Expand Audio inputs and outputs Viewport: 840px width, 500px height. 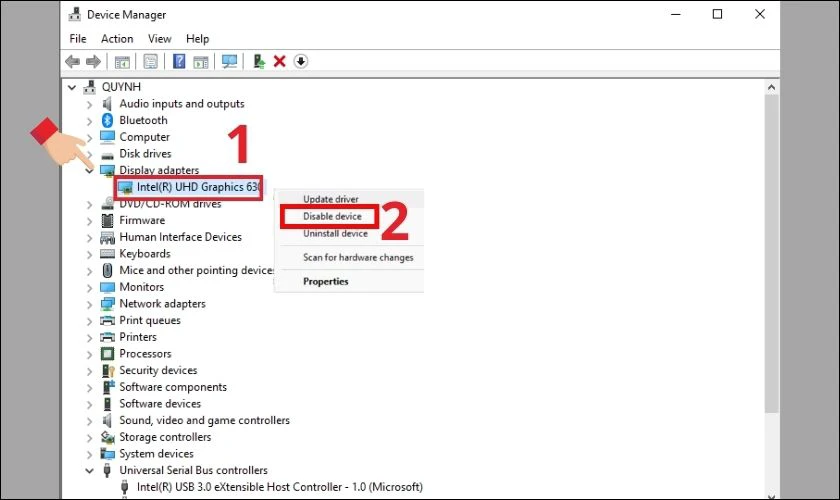[89, 104]
